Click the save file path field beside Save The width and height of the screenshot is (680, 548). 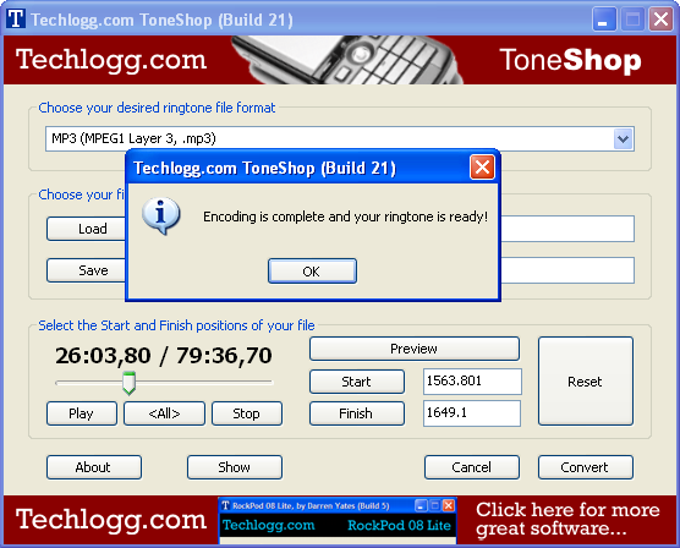[x=567, y=271]
